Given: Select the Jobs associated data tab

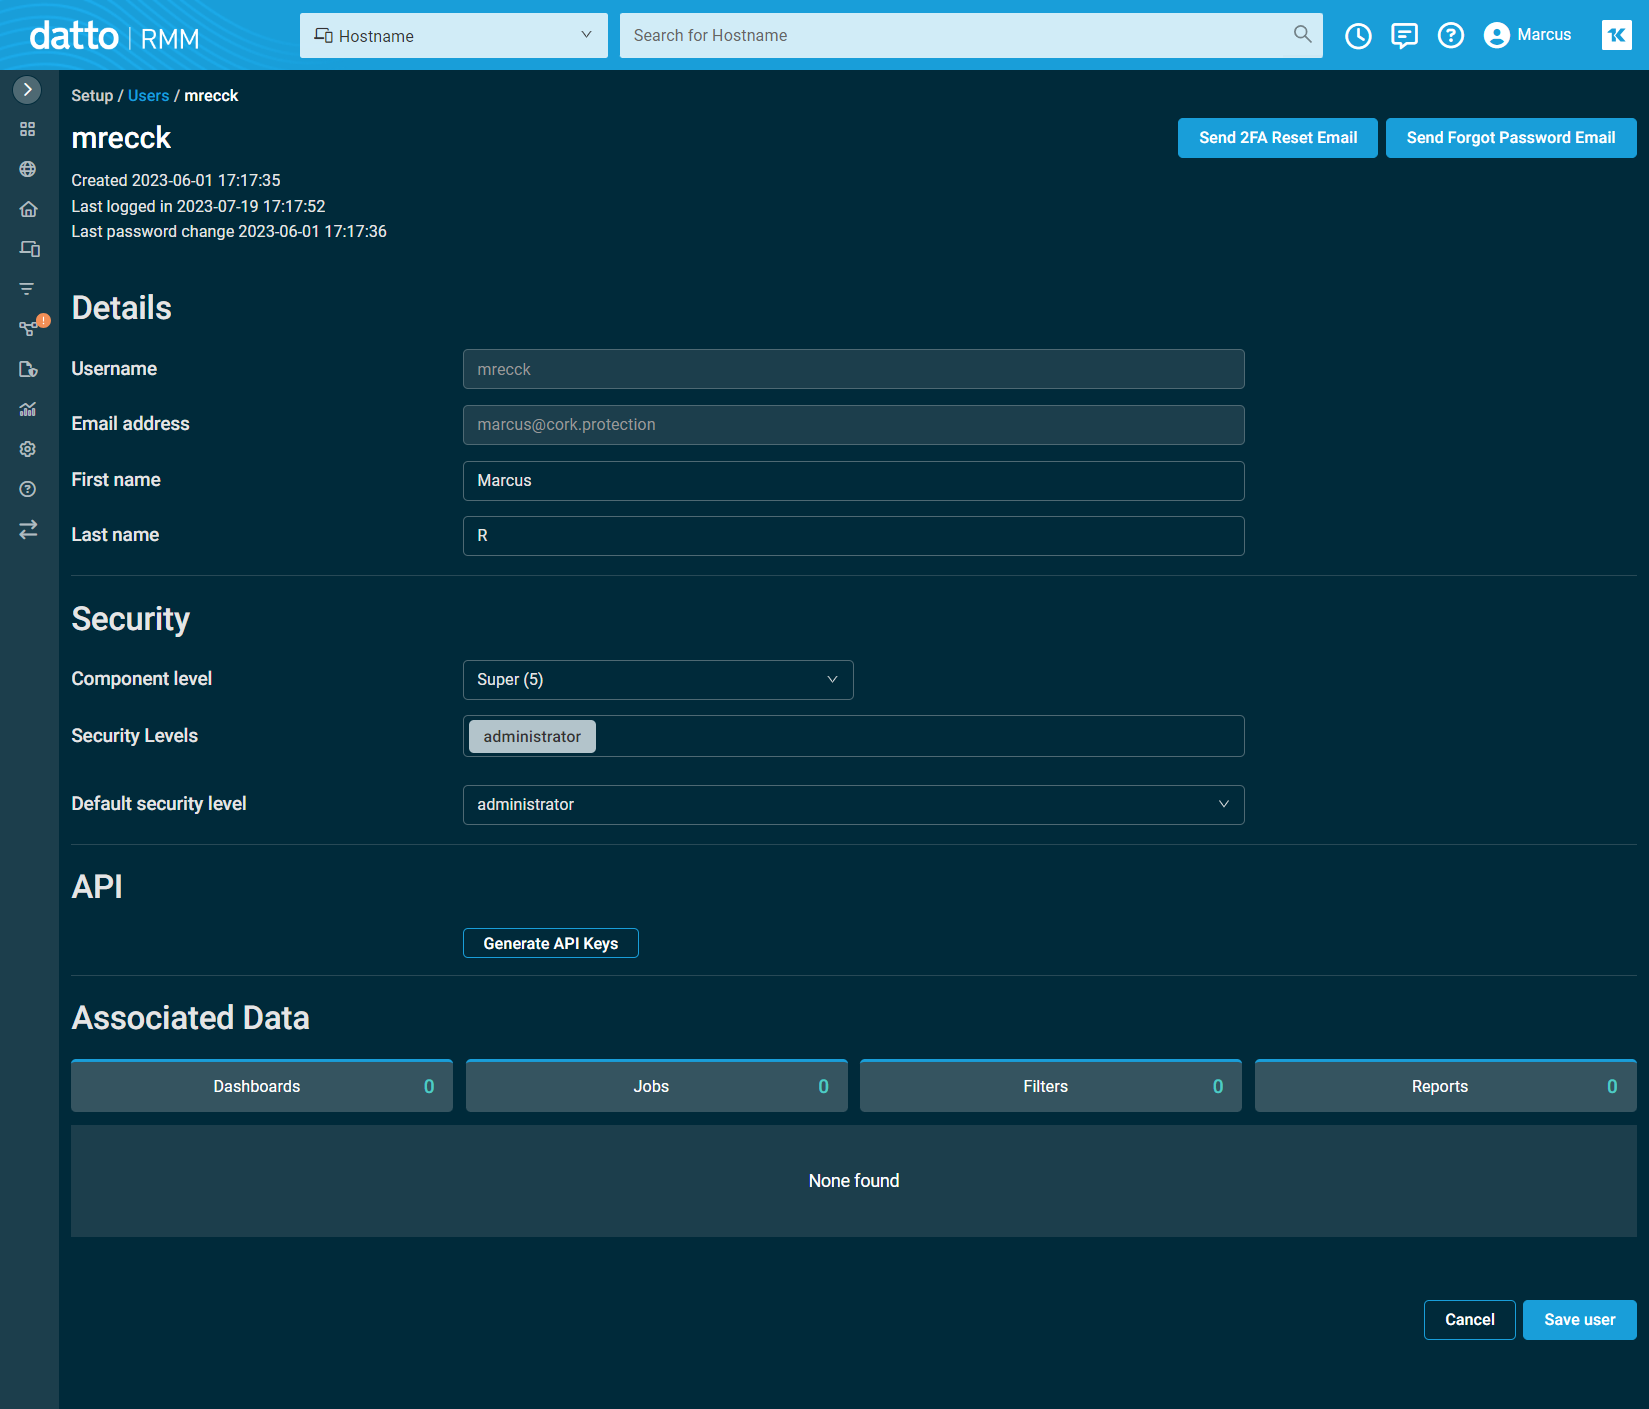Looking at the screenshot, I should click(656, 1086).
